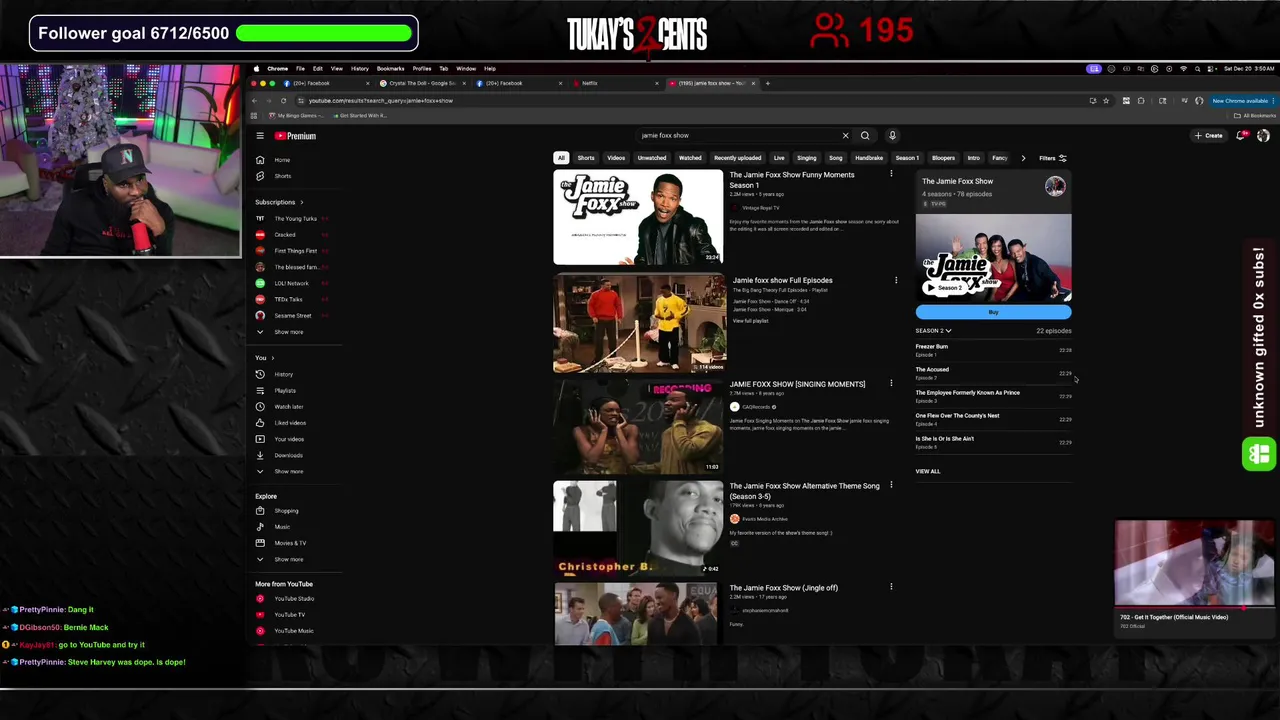Click the YouTube Premium logo
This screenshot has width=1280, height=720.
coord(295,136)
